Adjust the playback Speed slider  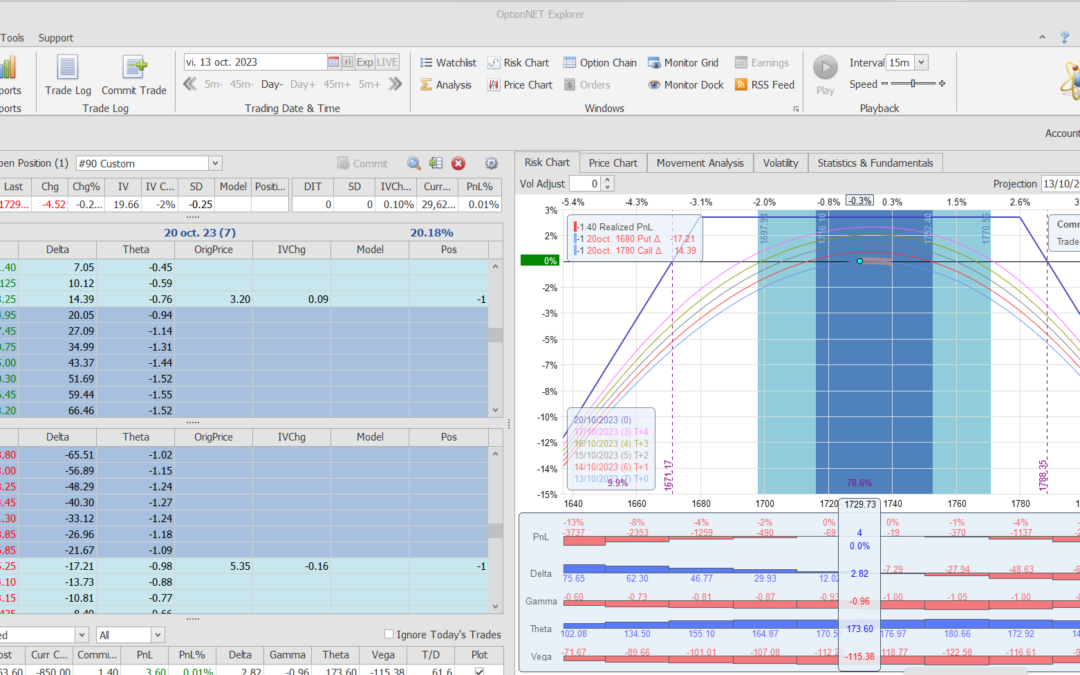coord(913,84)
